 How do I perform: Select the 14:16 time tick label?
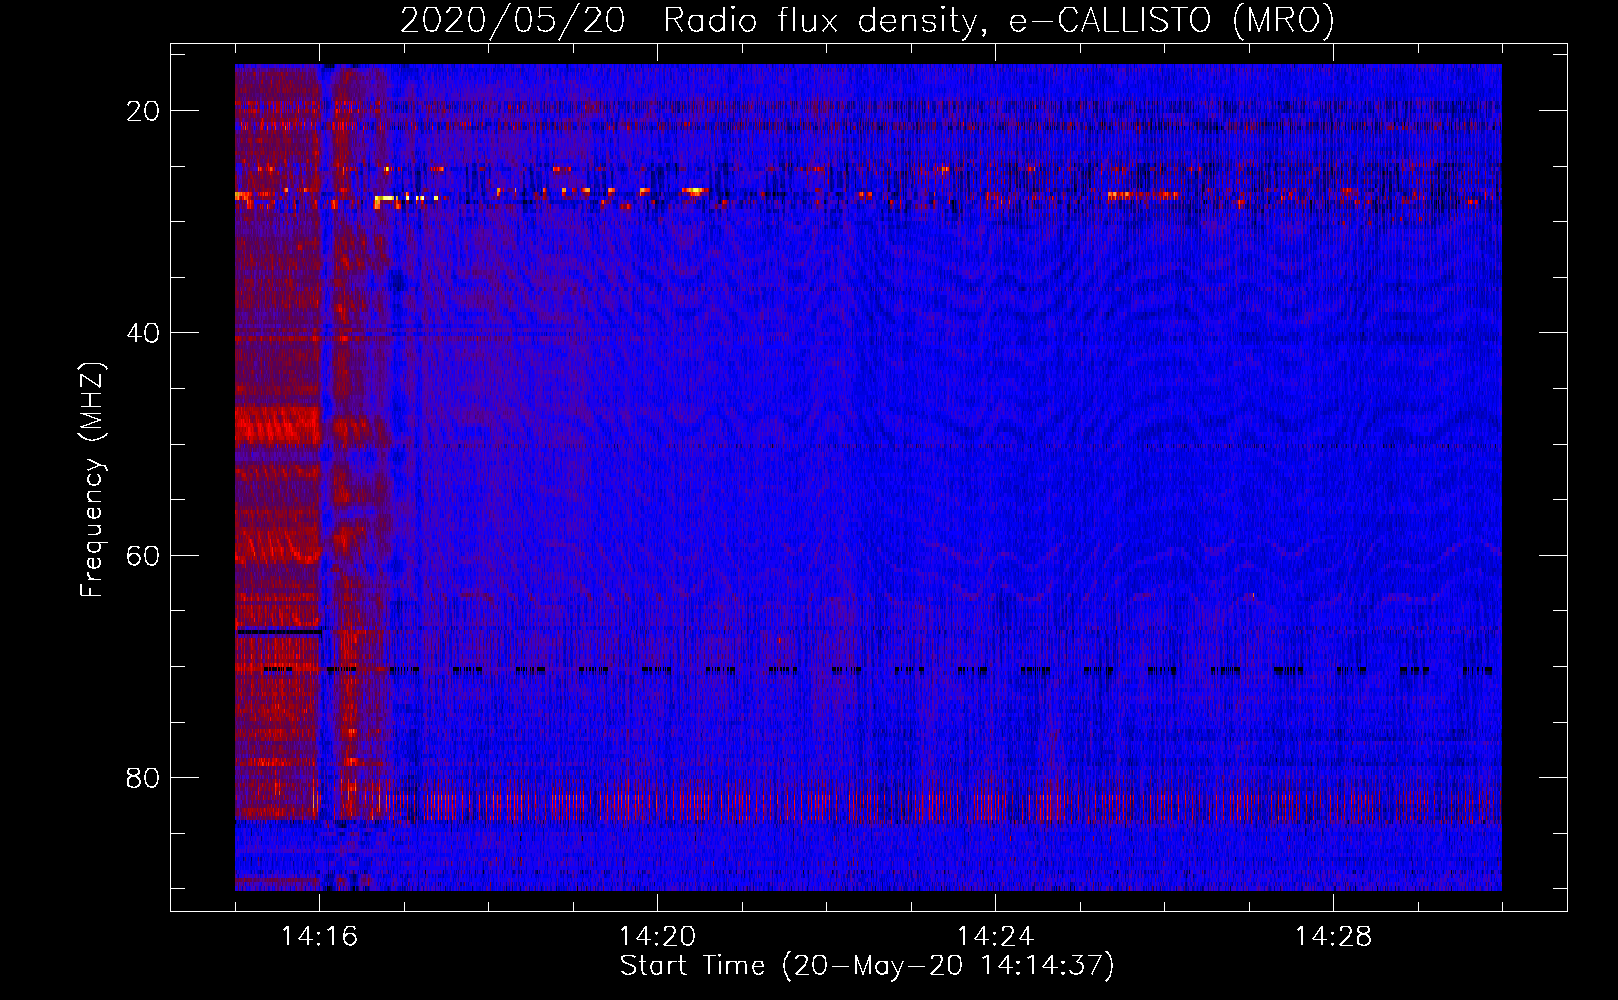319,937
